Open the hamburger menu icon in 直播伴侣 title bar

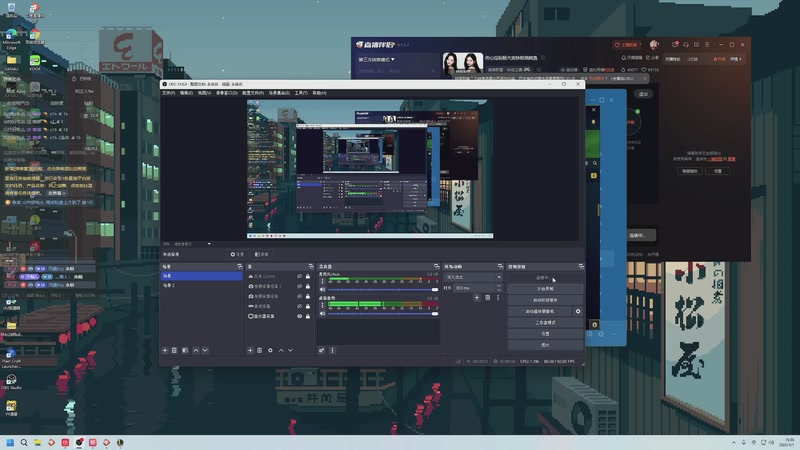click(x=707, y=45)
